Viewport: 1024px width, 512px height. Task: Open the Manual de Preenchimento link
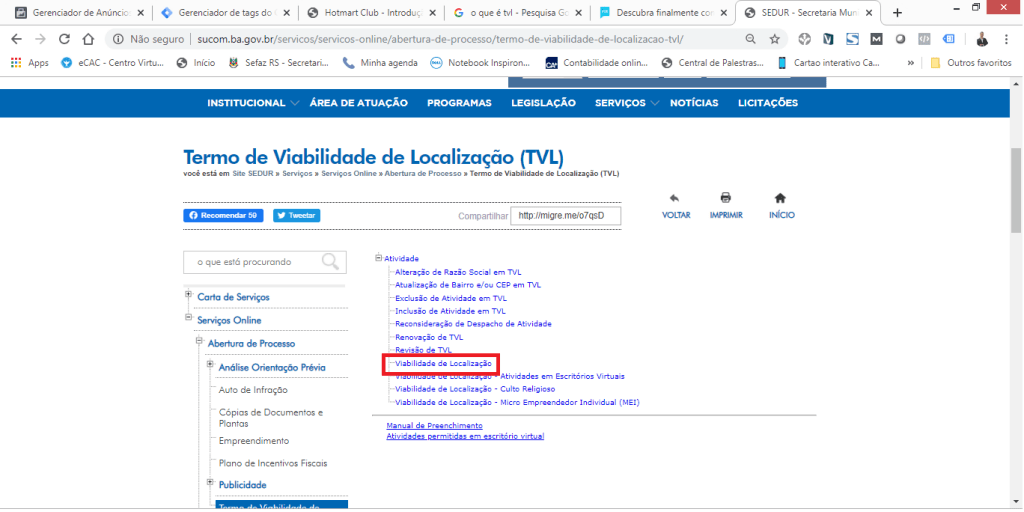(x=434, y=426)
